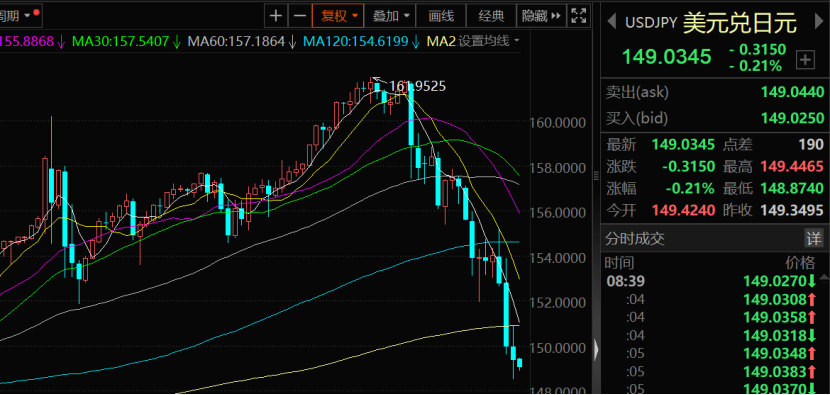This screenshot has height=395, width=830.
Task: Expand the 周期 period dropdown
Action: (16, 16)
